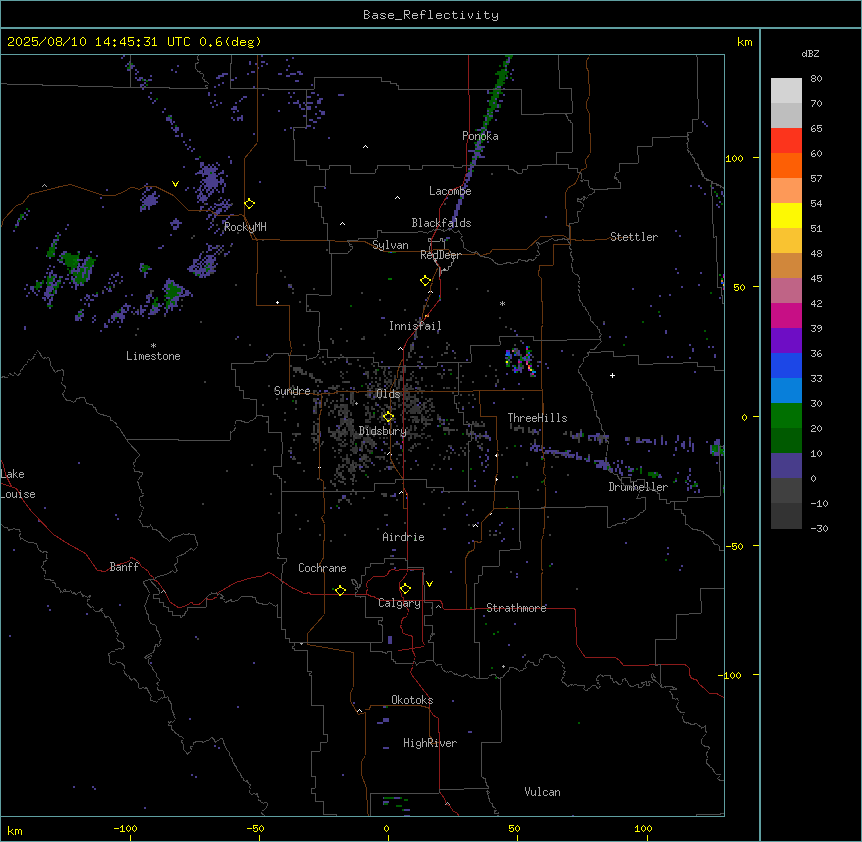Screen dimensions: 862x842
Task: Click the Sylvan label
Action: (x=390, y=245)
